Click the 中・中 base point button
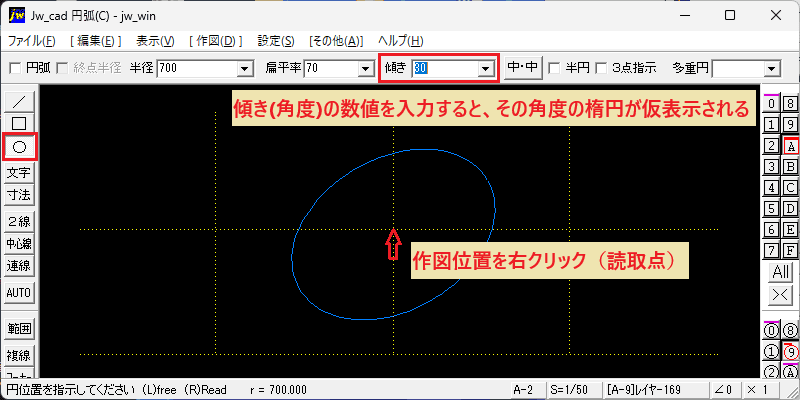The image size is (800, 400). [x=523, y=67]
